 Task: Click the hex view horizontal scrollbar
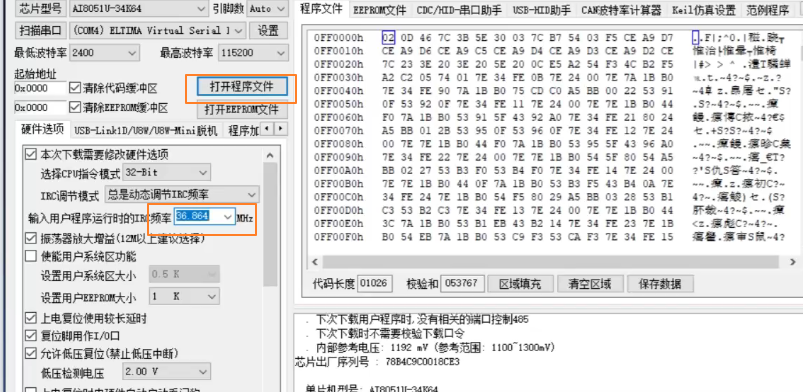pos(554,262)
